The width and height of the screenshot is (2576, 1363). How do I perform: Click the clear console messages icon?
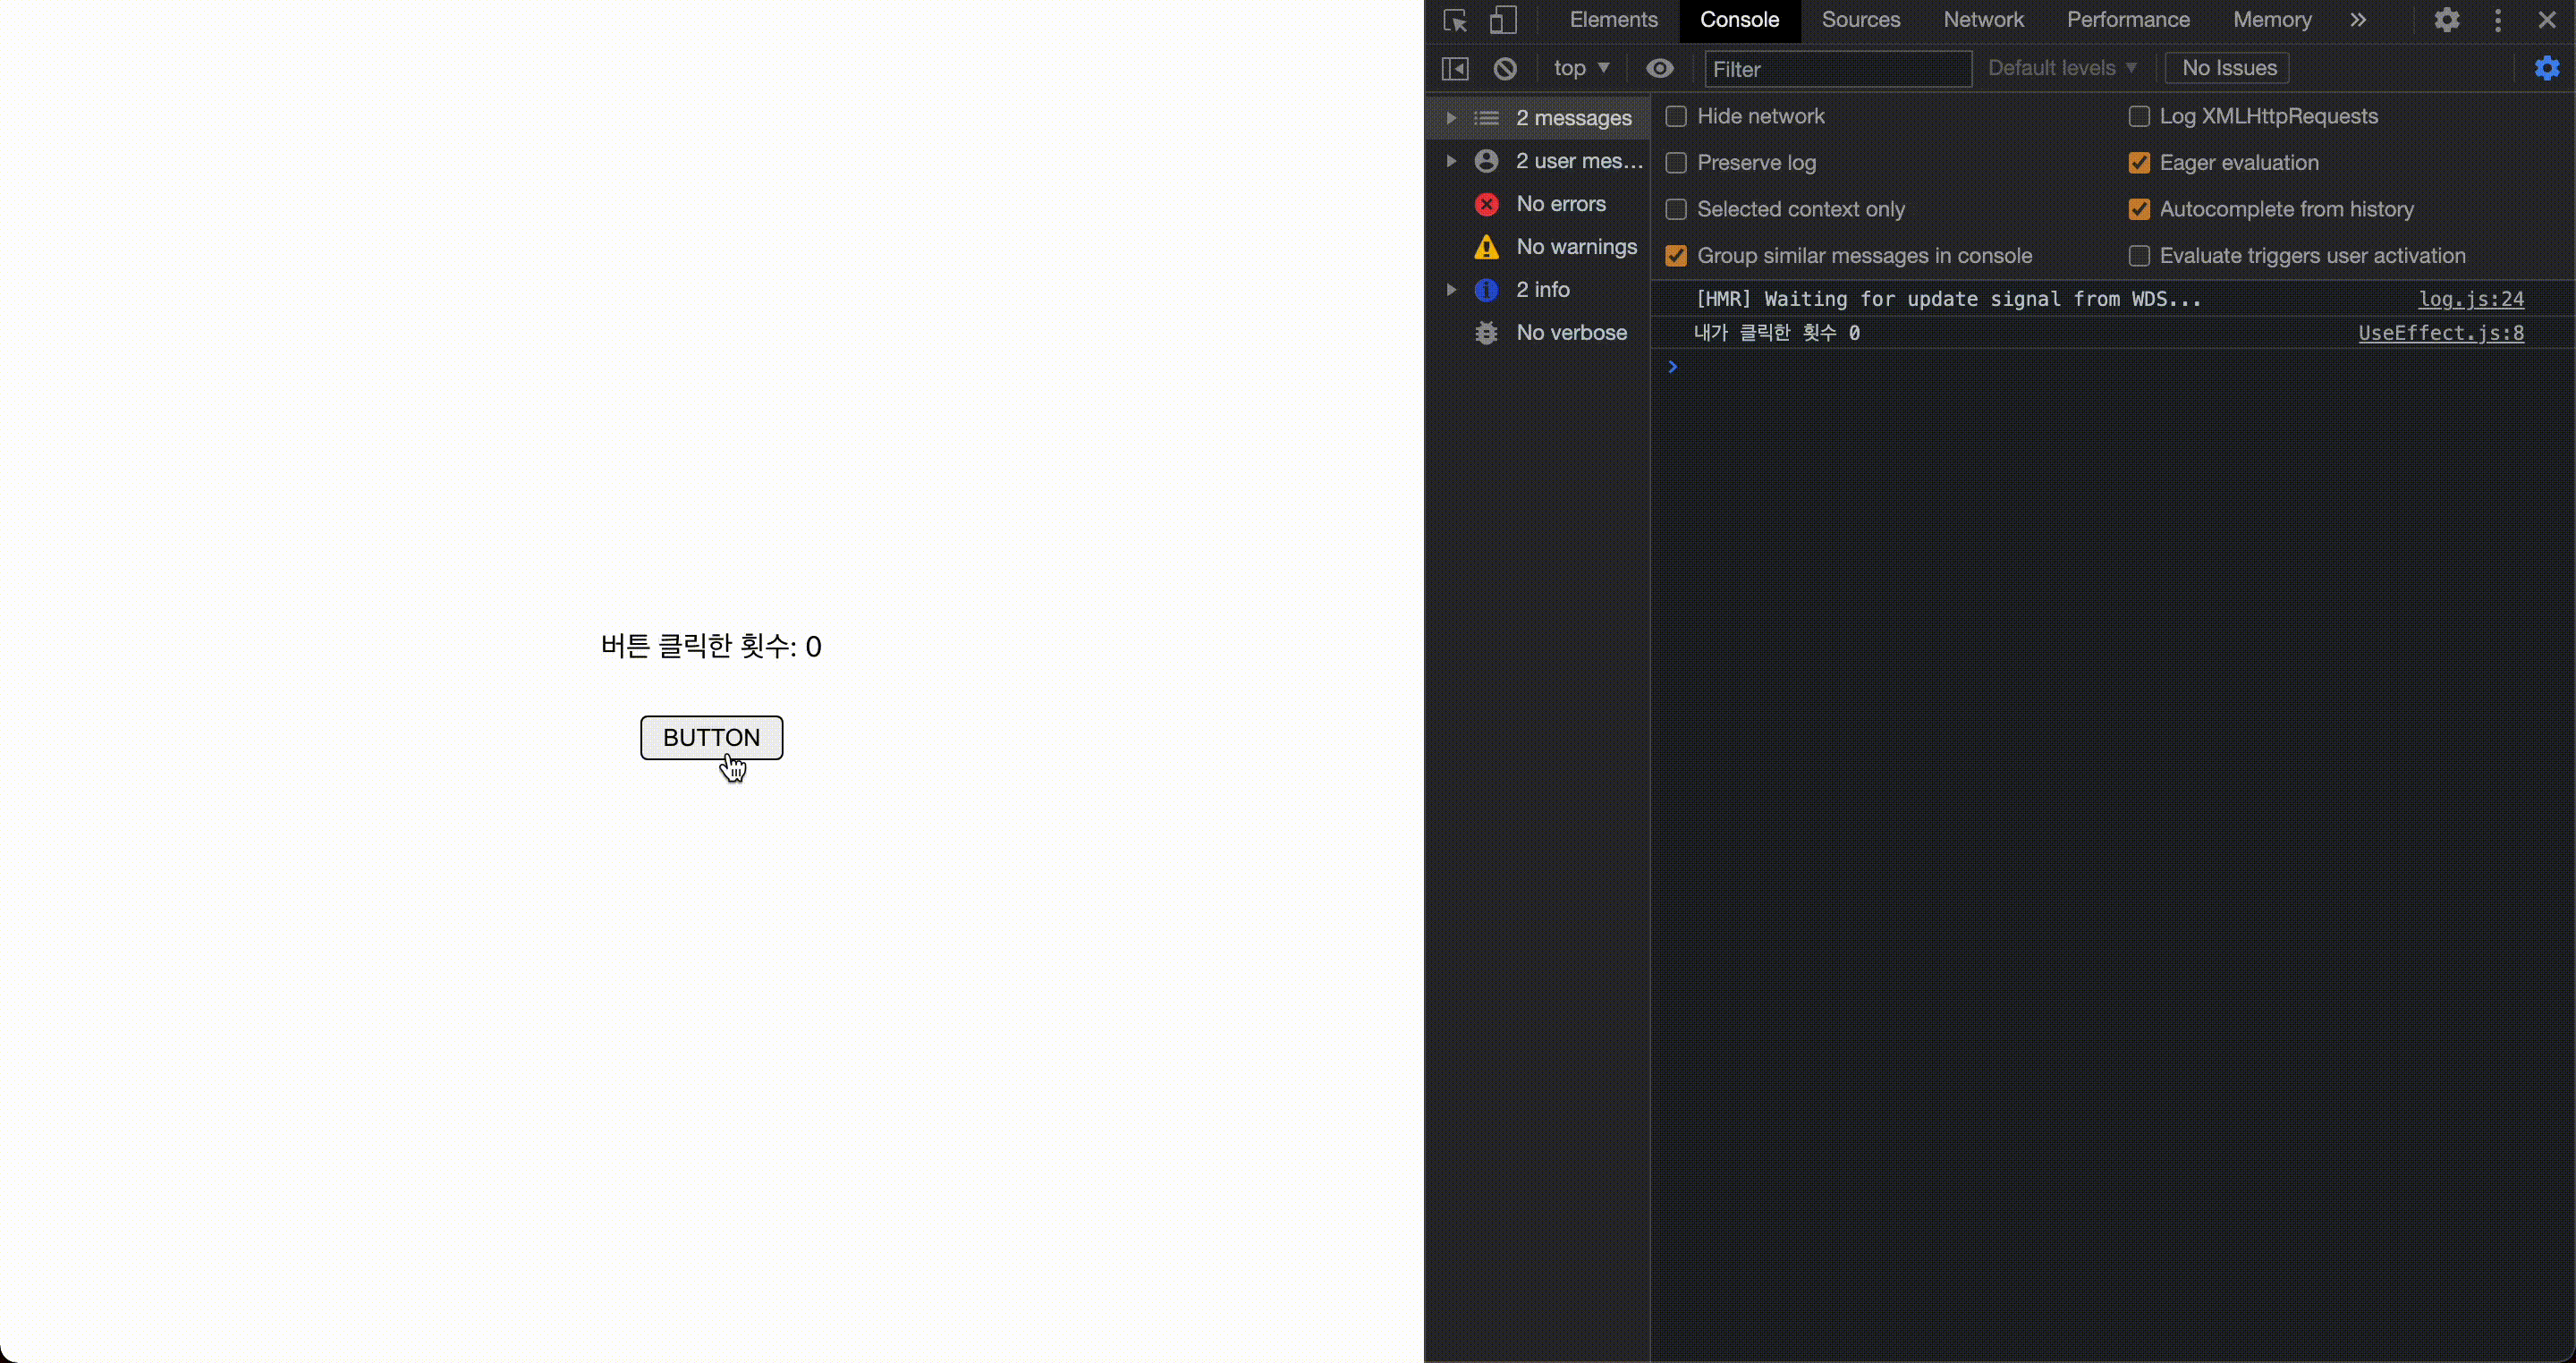click(1504, 68)
